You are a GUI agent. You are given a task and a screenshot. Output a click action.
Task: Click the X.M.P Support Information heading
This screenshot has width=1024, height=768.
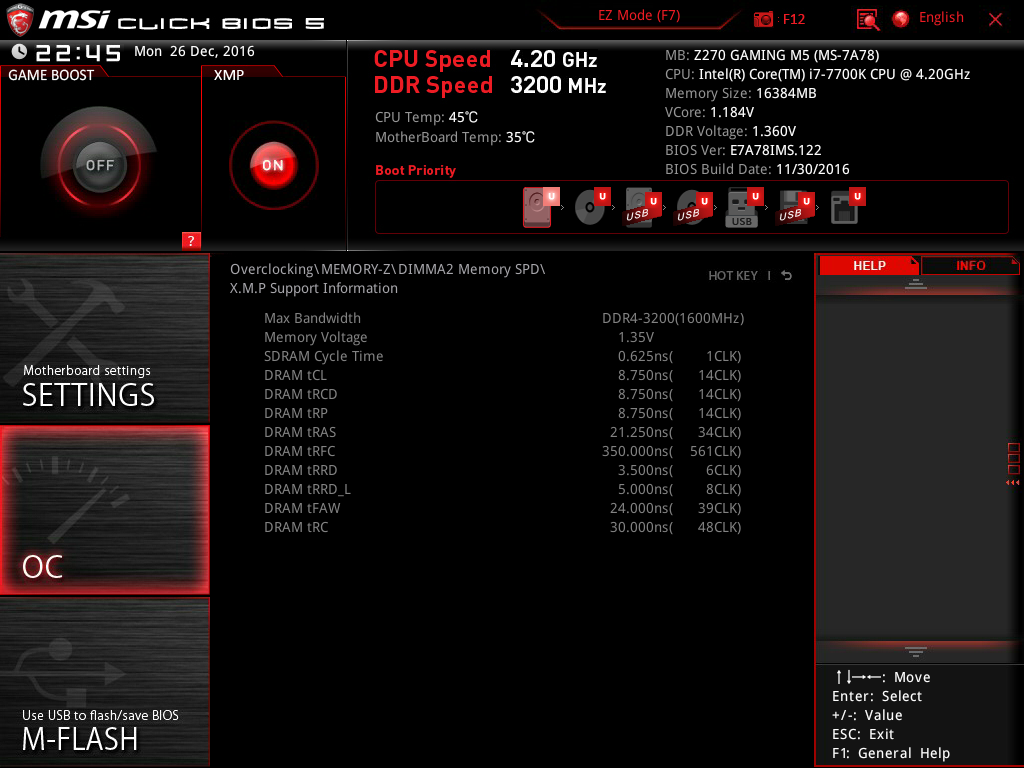tap(313, 288)
